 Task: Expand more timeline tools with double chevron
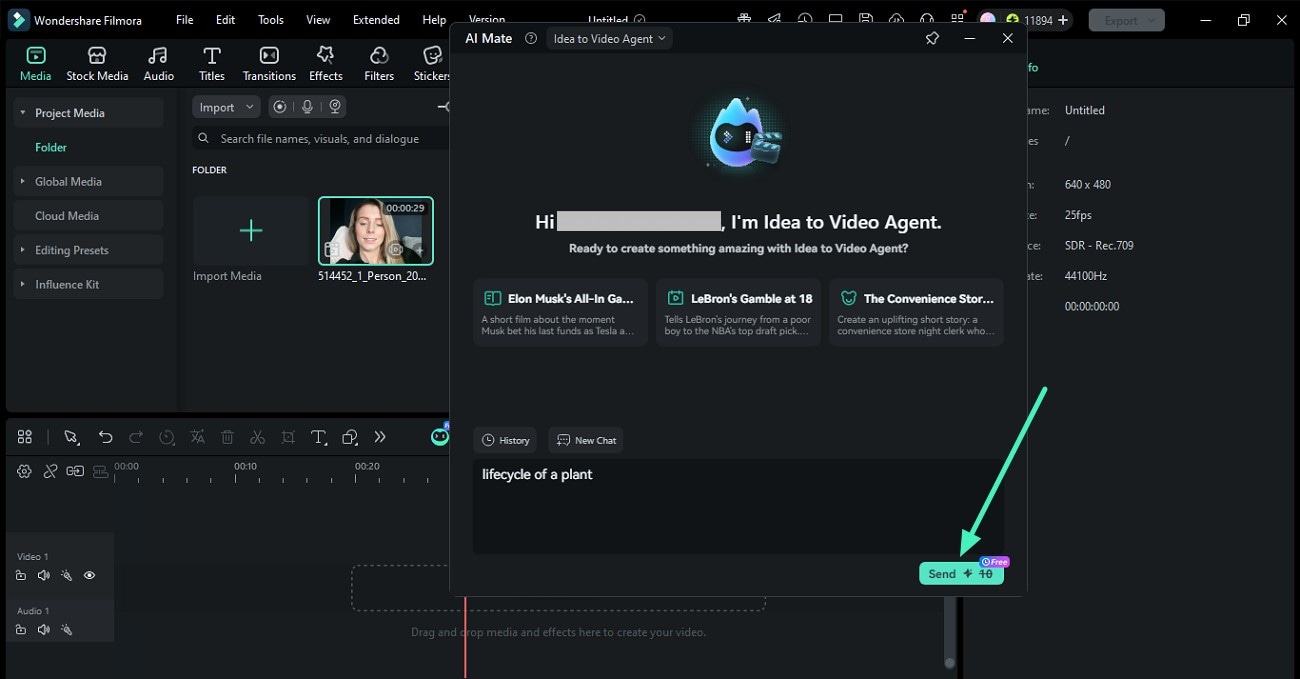tap(380, 437)
